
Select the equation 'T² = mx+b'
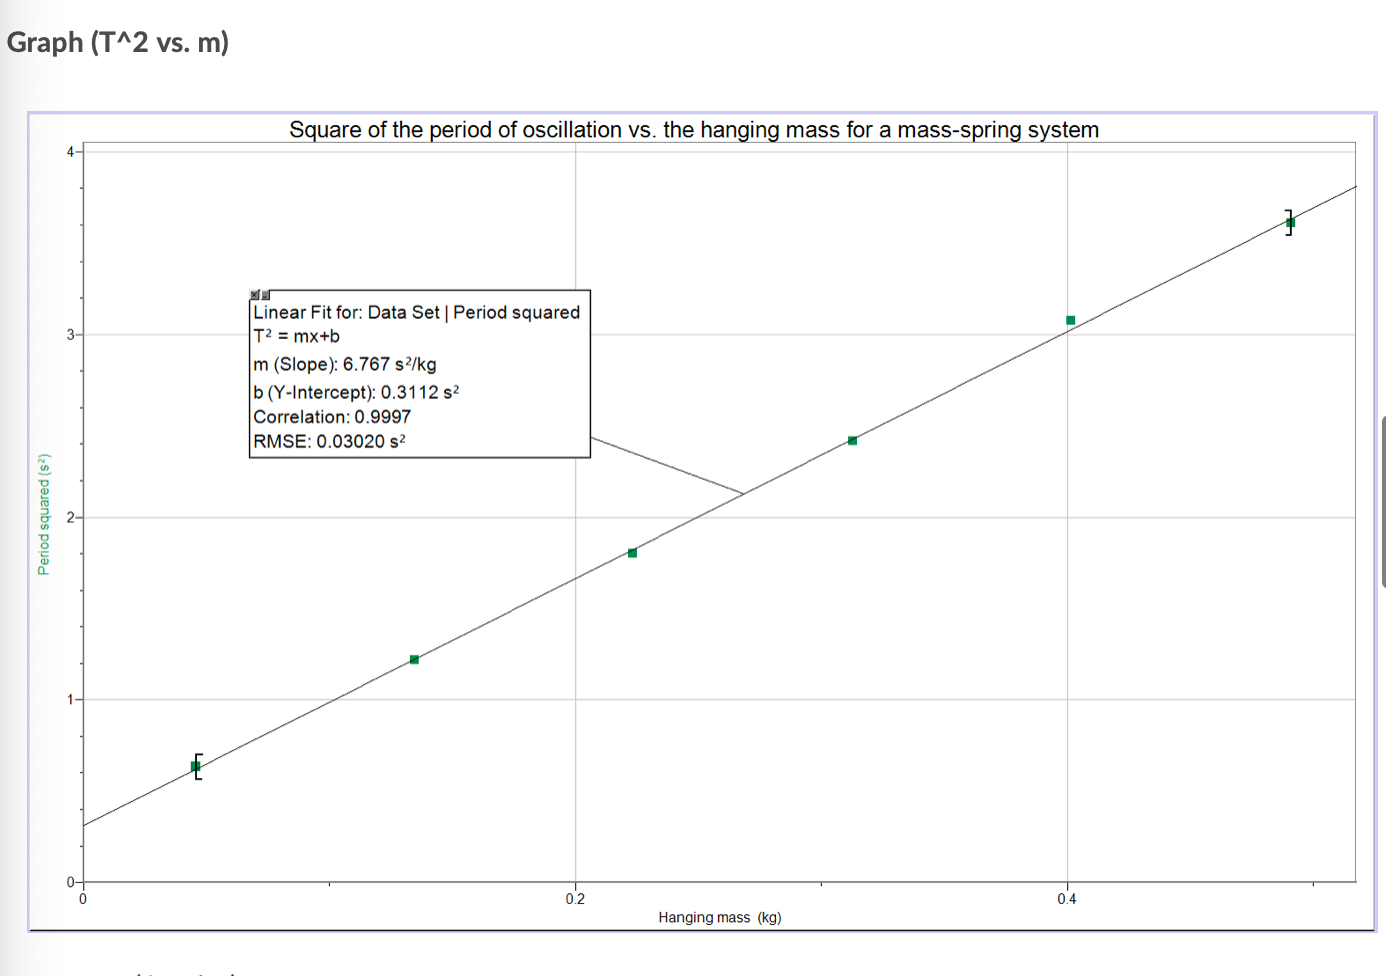[x=296, y=336]
